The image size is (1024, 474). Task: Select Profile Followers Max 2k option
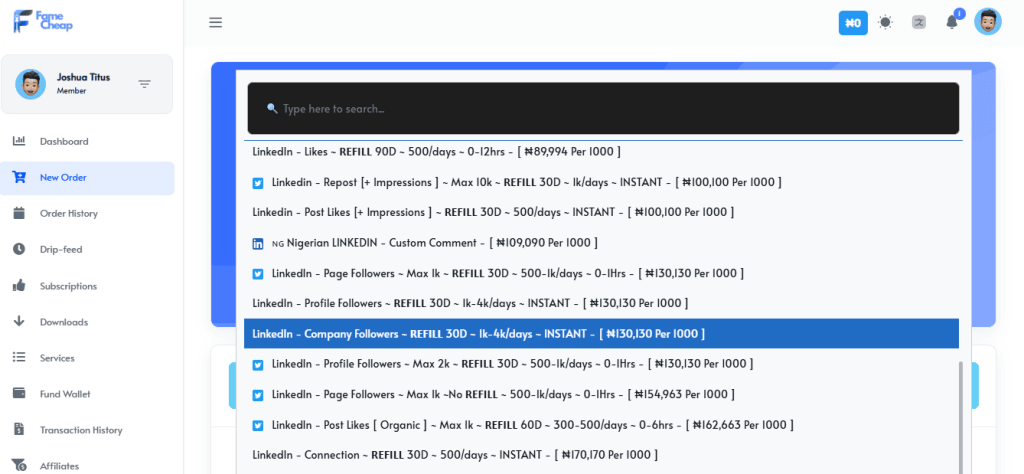click(601, 364)
